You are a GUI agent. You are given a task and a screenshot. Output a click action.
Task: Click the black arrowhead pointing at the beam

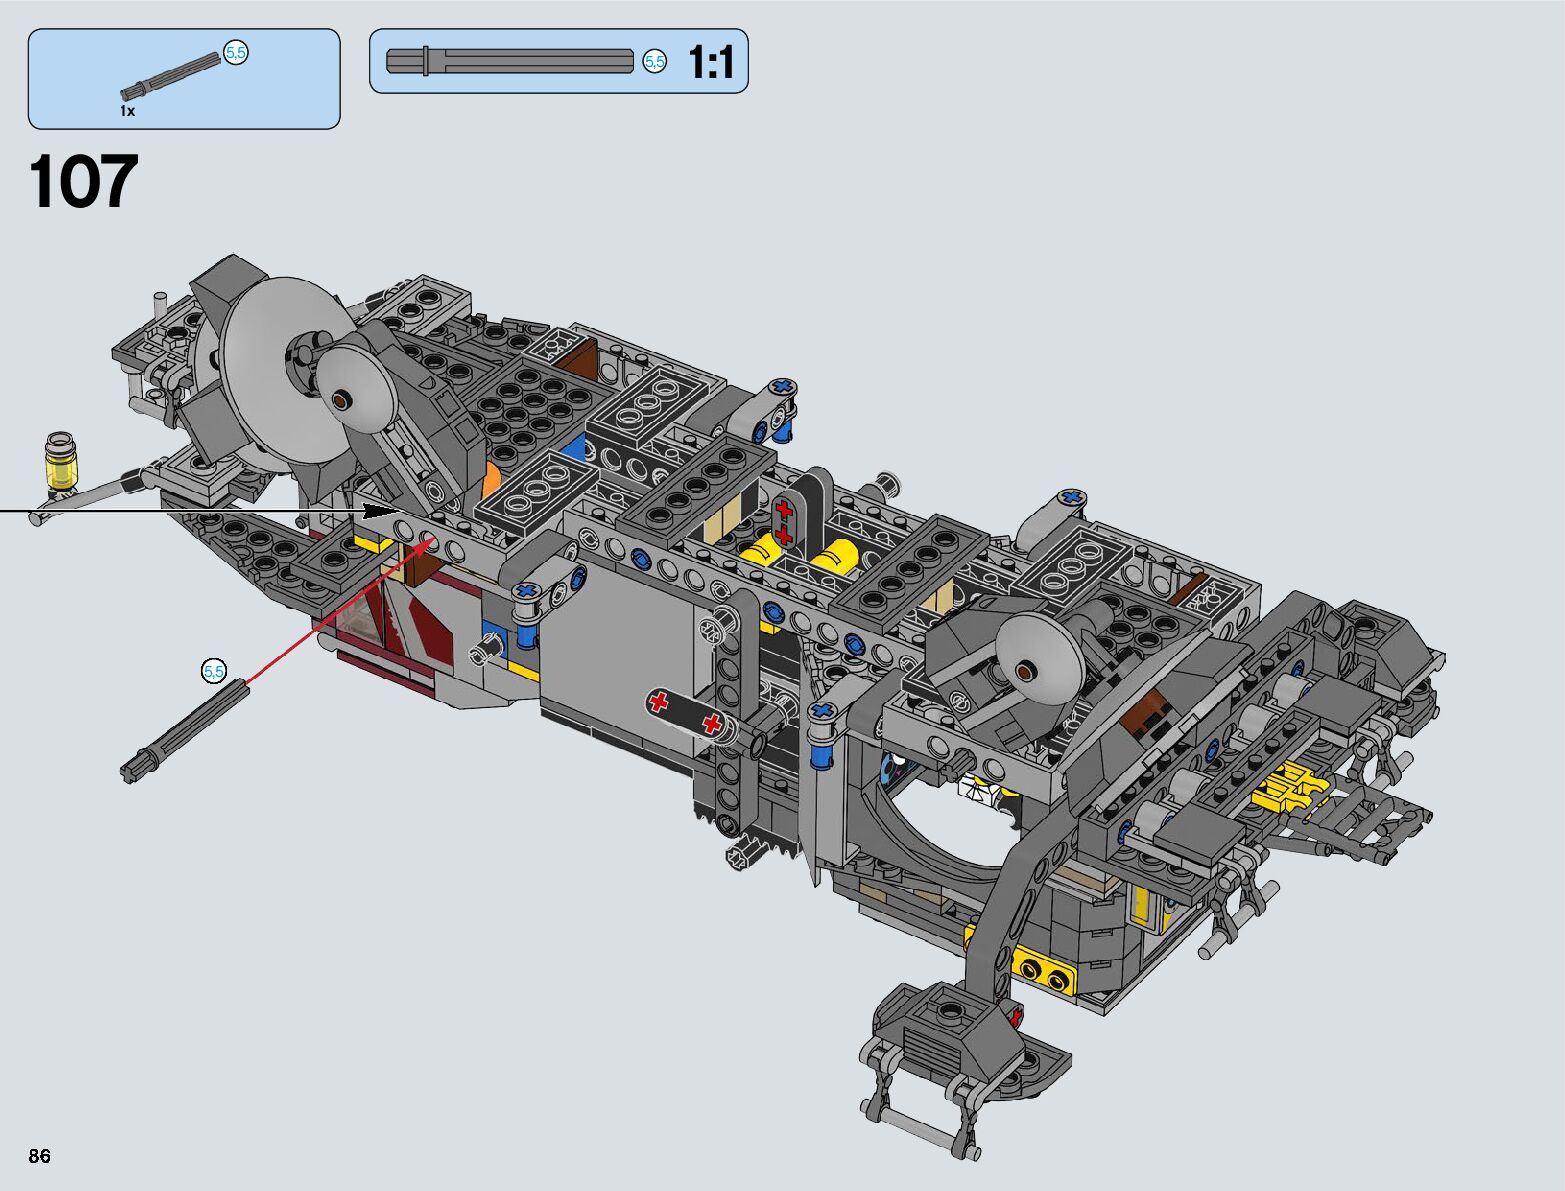pos(380,511)
